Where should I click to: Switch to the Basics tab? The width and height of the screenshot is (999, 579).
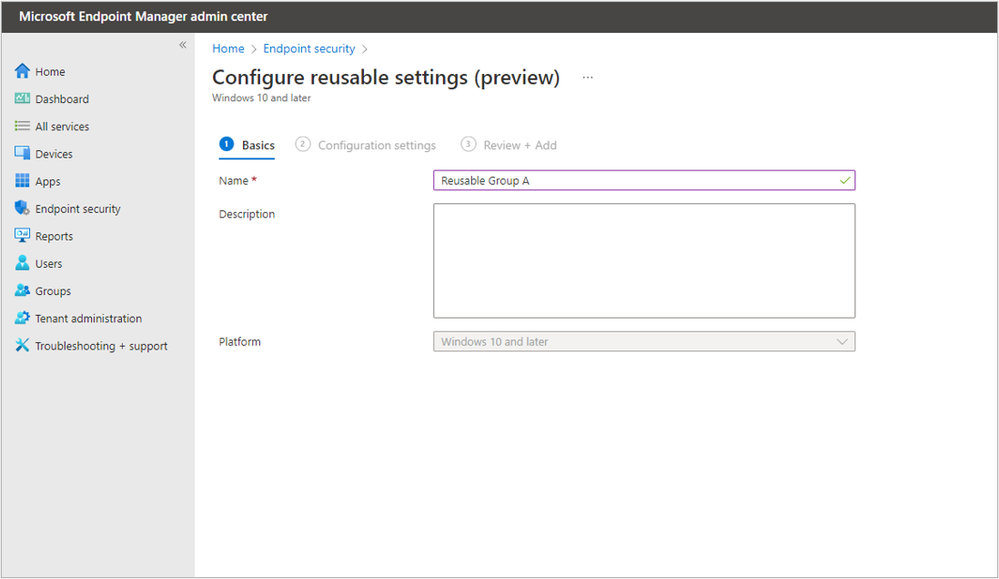tap(247, 145)
